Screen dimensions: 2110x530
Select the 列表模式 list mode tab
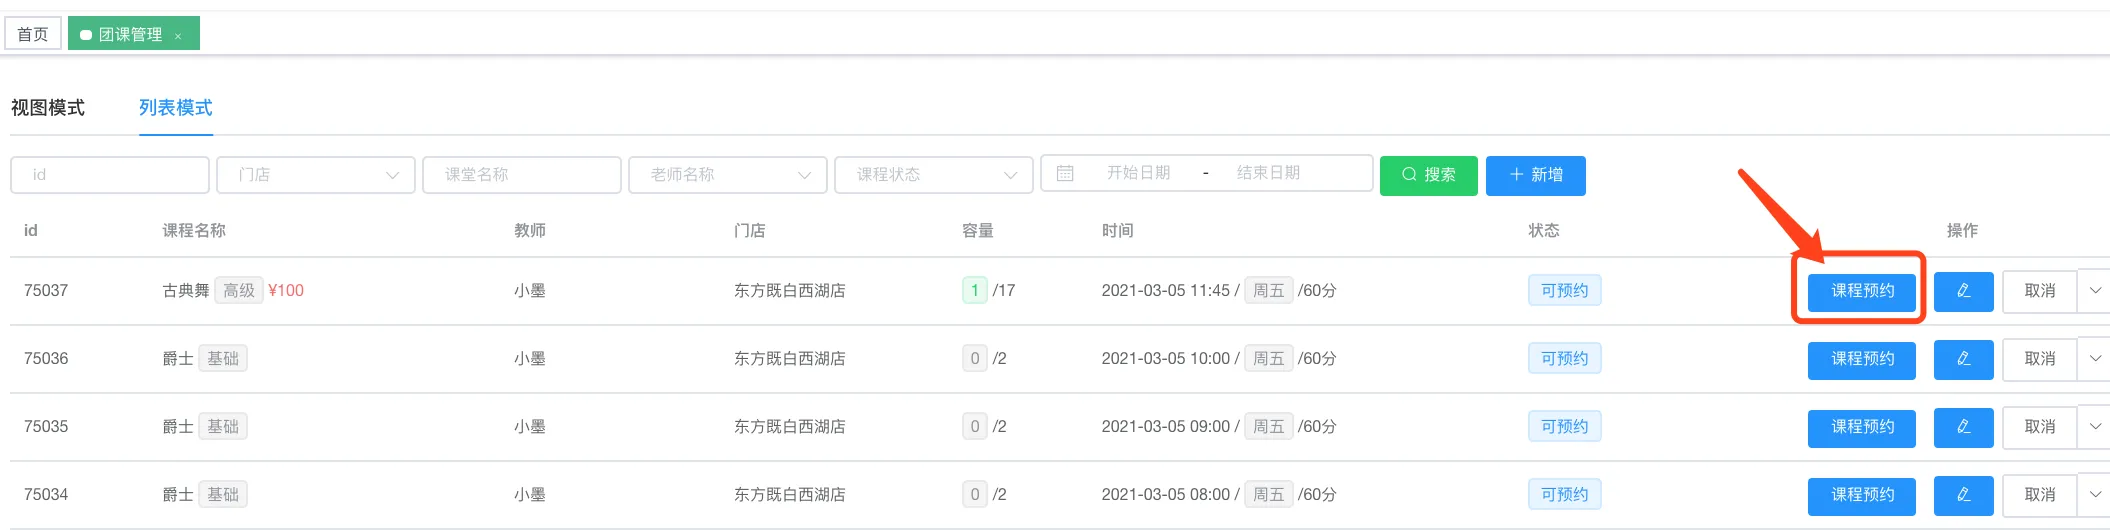pos(175,108)
